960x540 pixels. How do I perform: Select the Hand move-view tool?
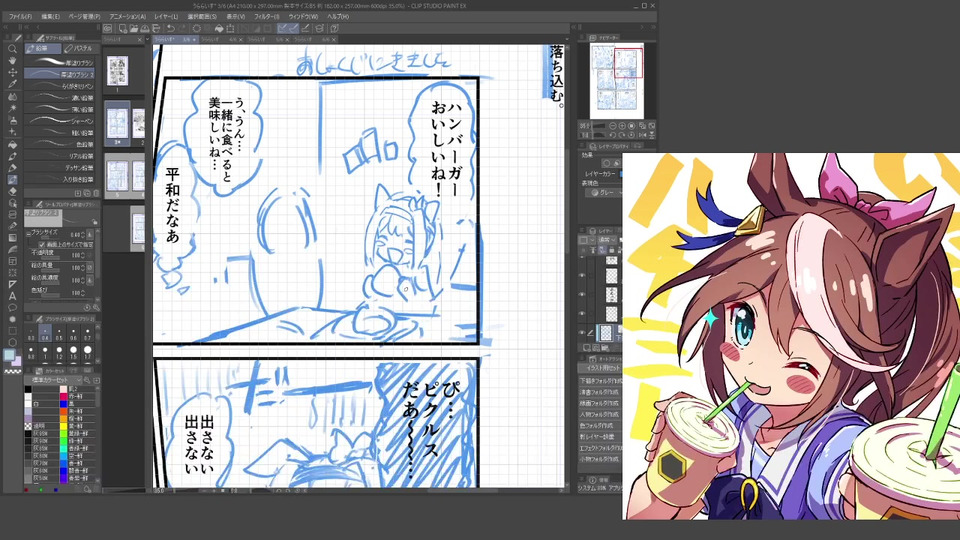tap(12, 61)
